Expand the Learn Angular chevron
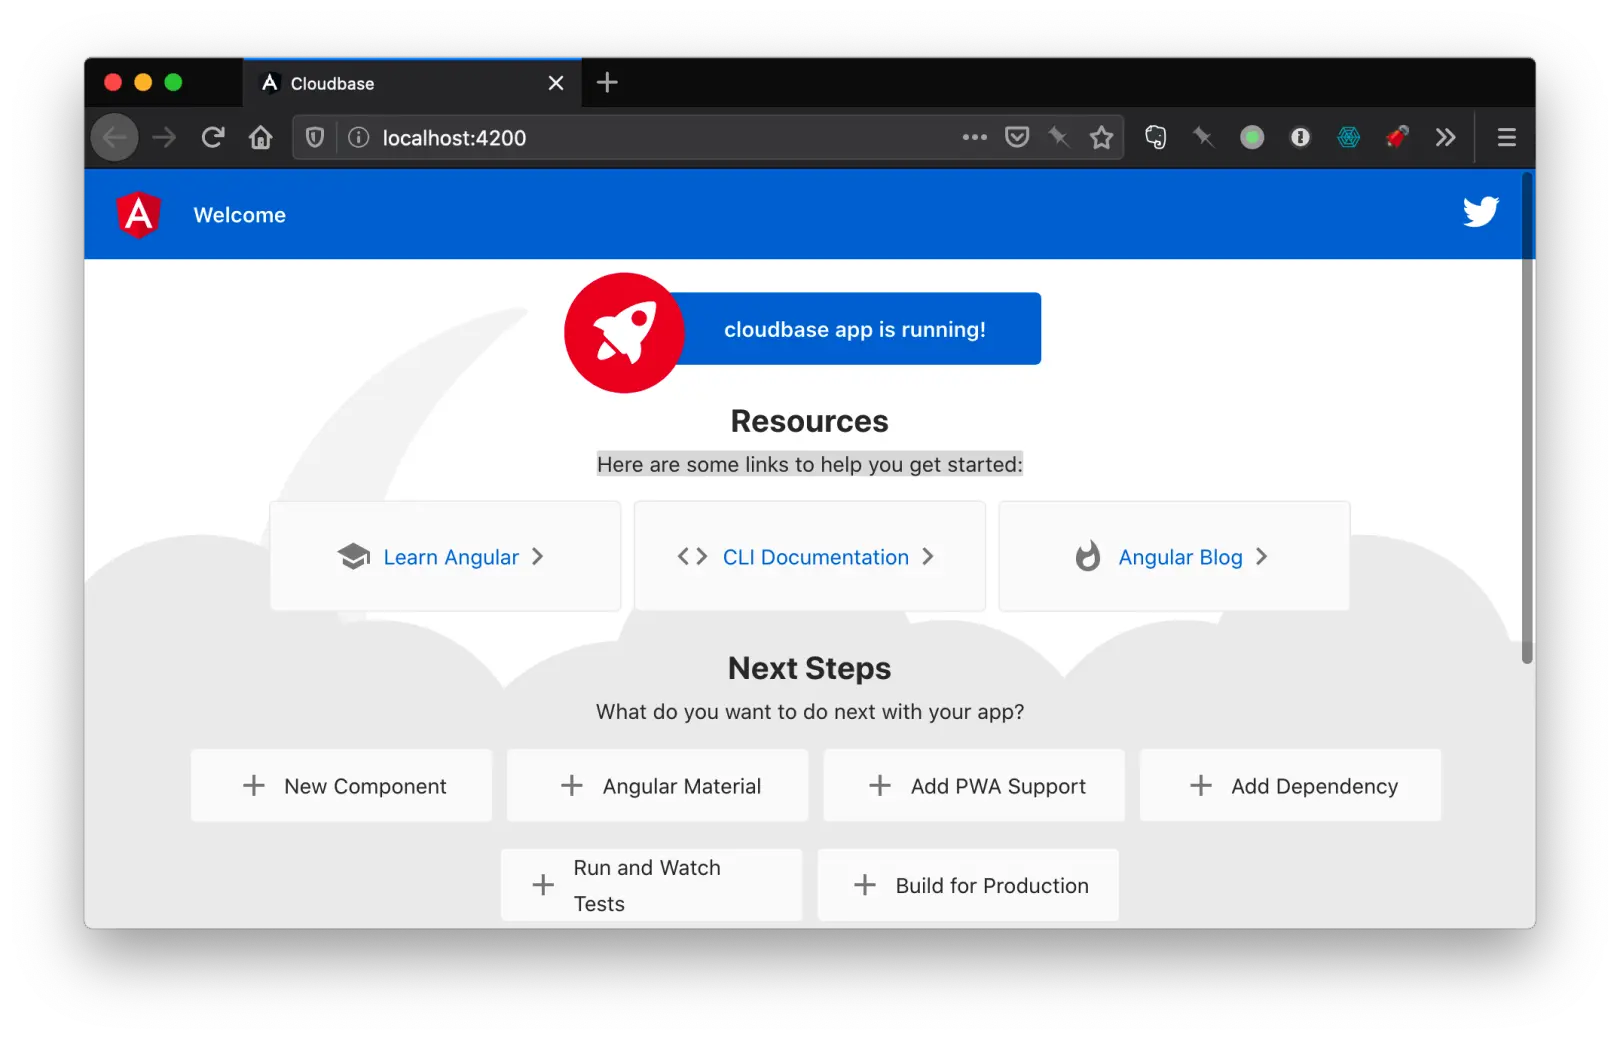 point(538,556)
